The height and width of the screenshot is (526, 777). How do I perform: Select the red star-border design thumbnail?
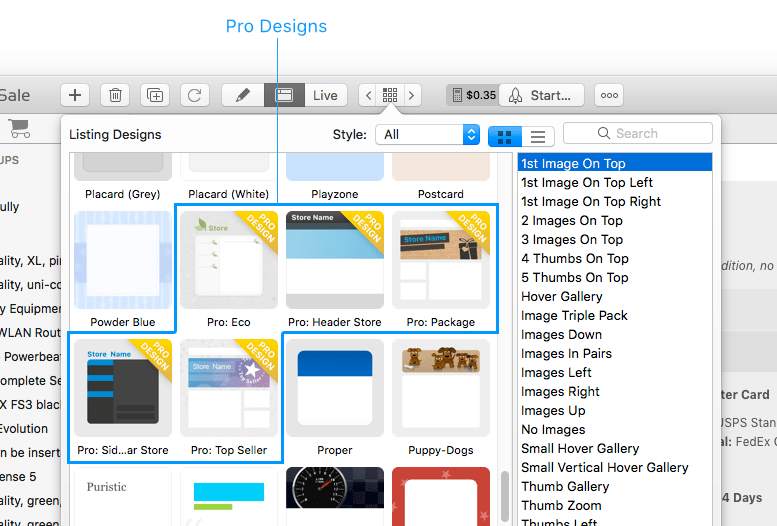441,496
